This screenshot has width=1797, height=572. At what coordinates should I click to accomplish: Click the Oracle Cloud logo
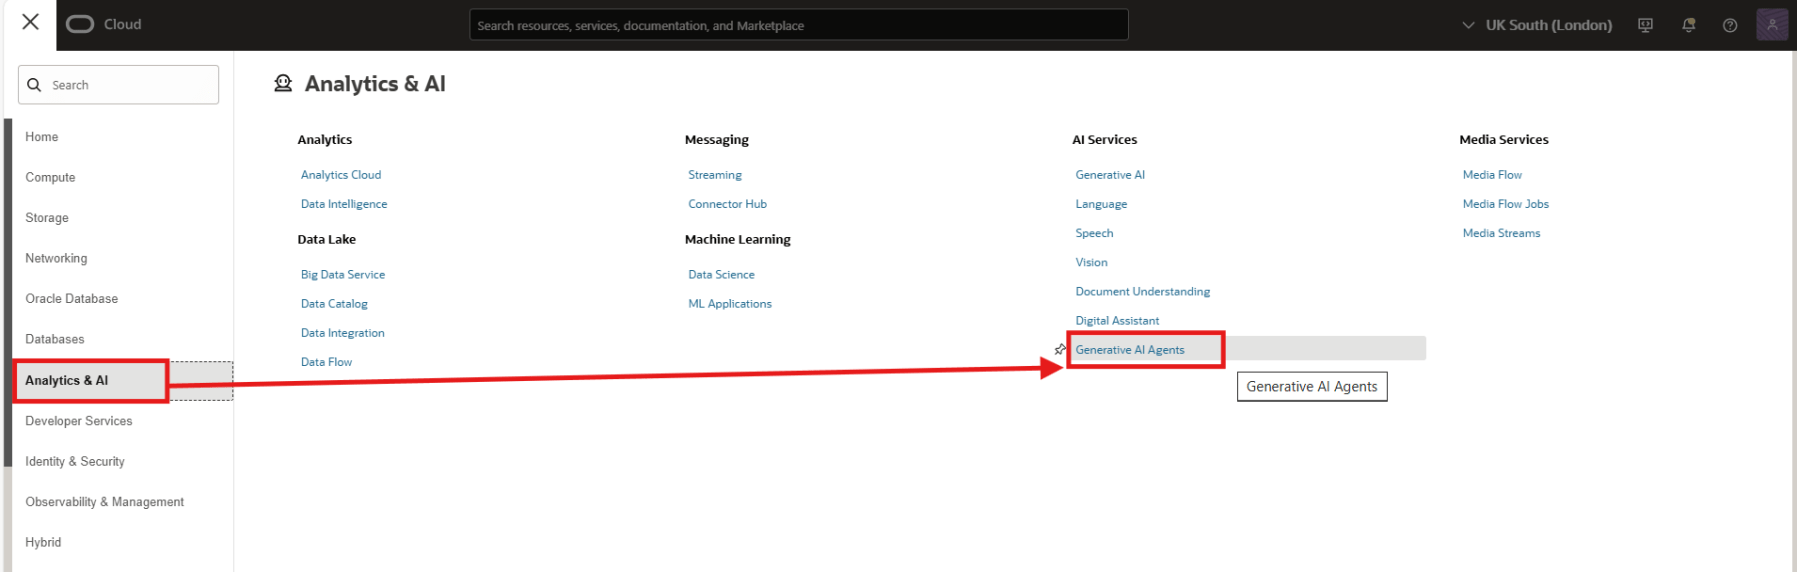pyautogui.click(x=104, y=24)
